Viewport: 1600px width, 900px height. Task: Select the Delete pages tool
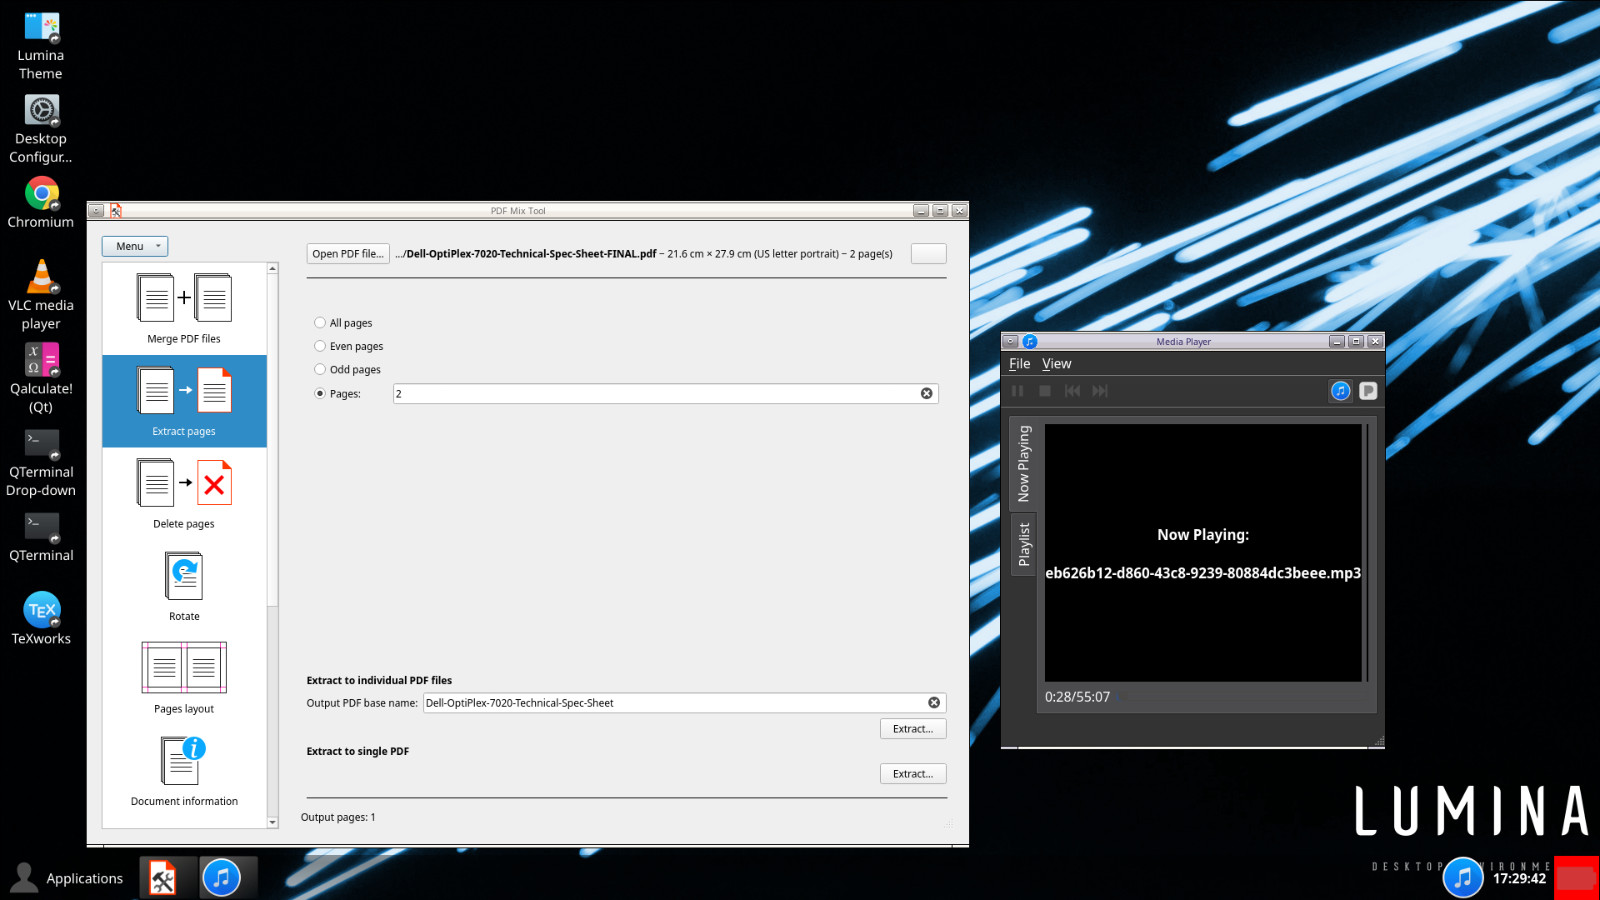point(184,494)
